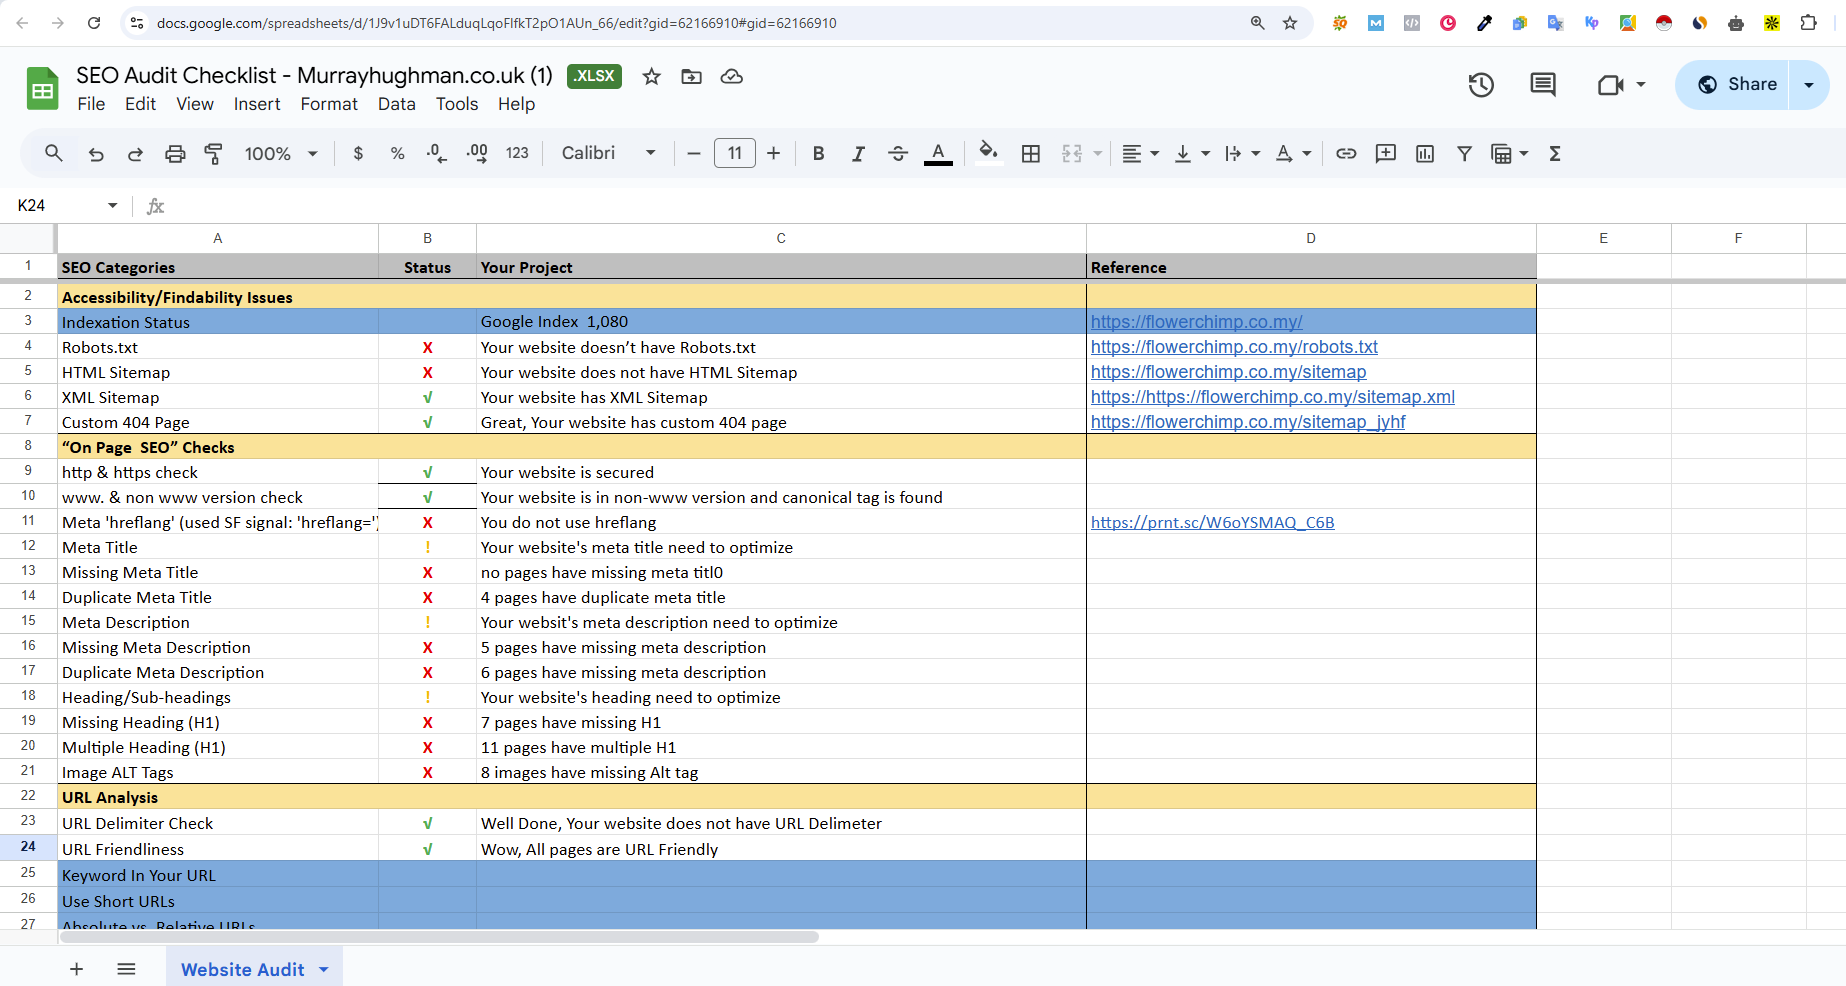1846x986 pixels.
Task: Select the Website Audit tab
Action: [242, 969]
